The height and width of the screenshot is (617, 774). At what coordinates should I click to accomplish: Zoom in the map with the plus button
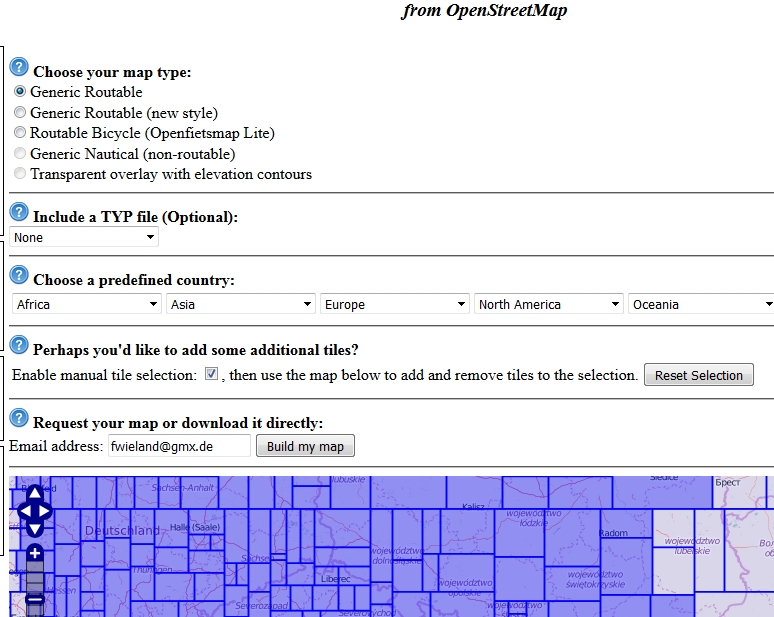click(34, 553)
